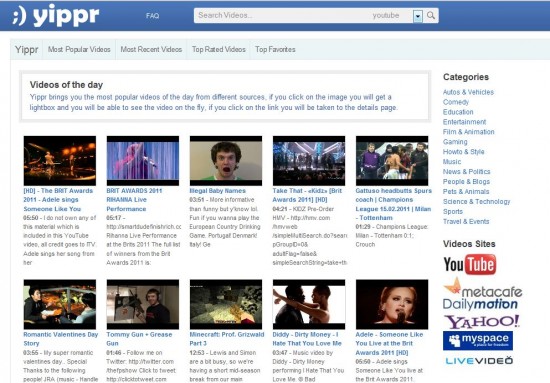The height and width of the screenshot is (383, 550).
Task: Open the Metacafe logo link
Action: point(483,287)
